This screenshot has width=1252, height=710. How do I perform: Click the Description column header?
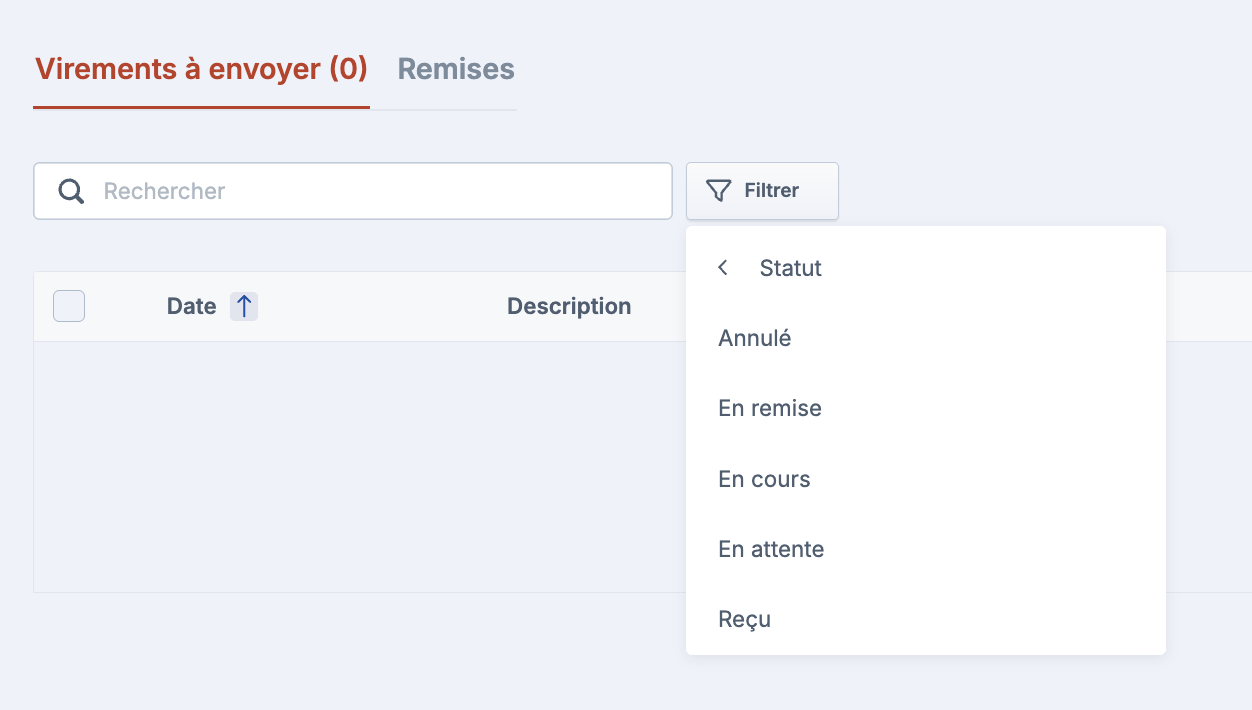(x=569, y=306)
